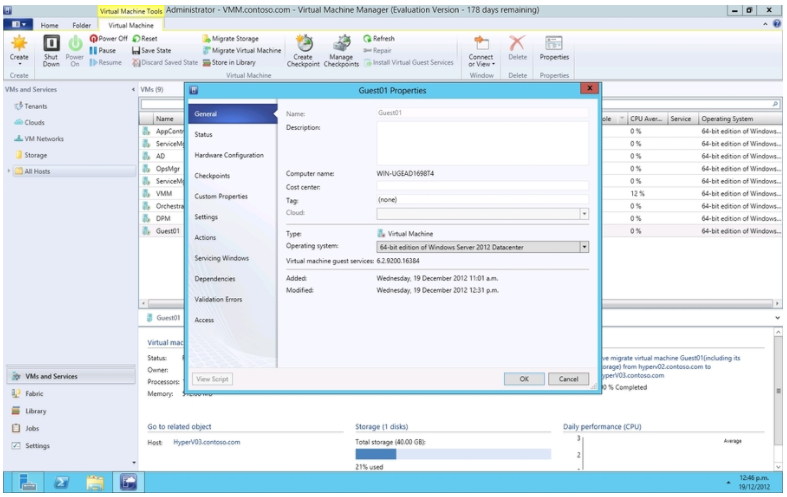The height and width of the screenshot is (497, 787).
Task: Open Server Manager from the taskbar
Action: [x=28, y=482]
